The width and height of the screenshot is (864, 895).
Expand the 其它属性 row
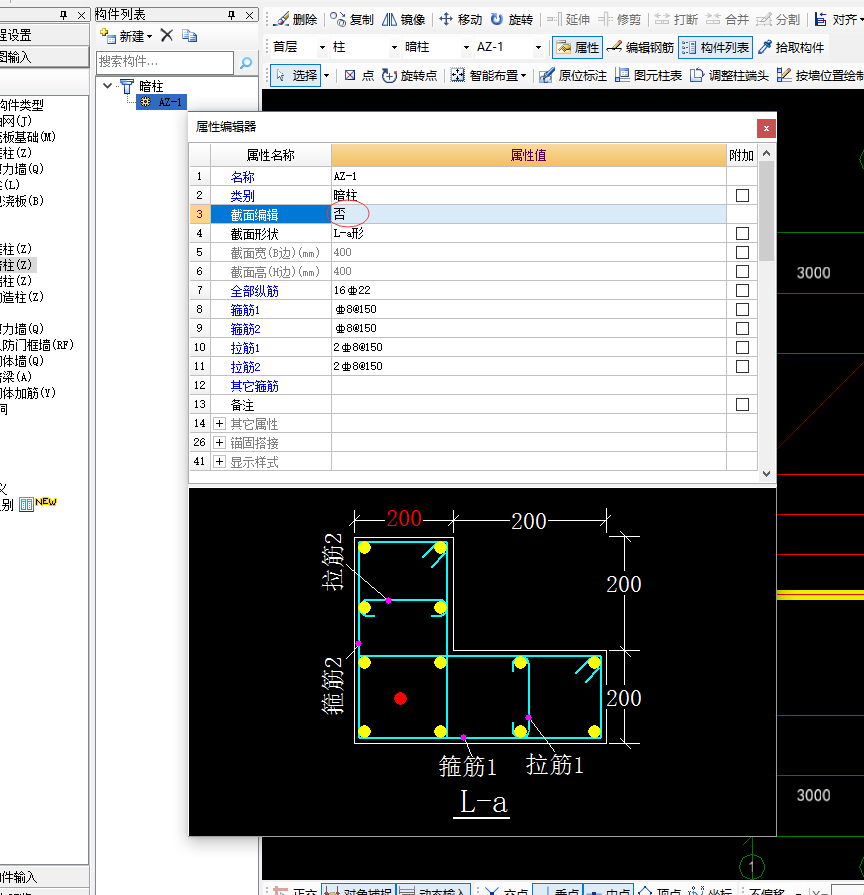coord(219,424)
